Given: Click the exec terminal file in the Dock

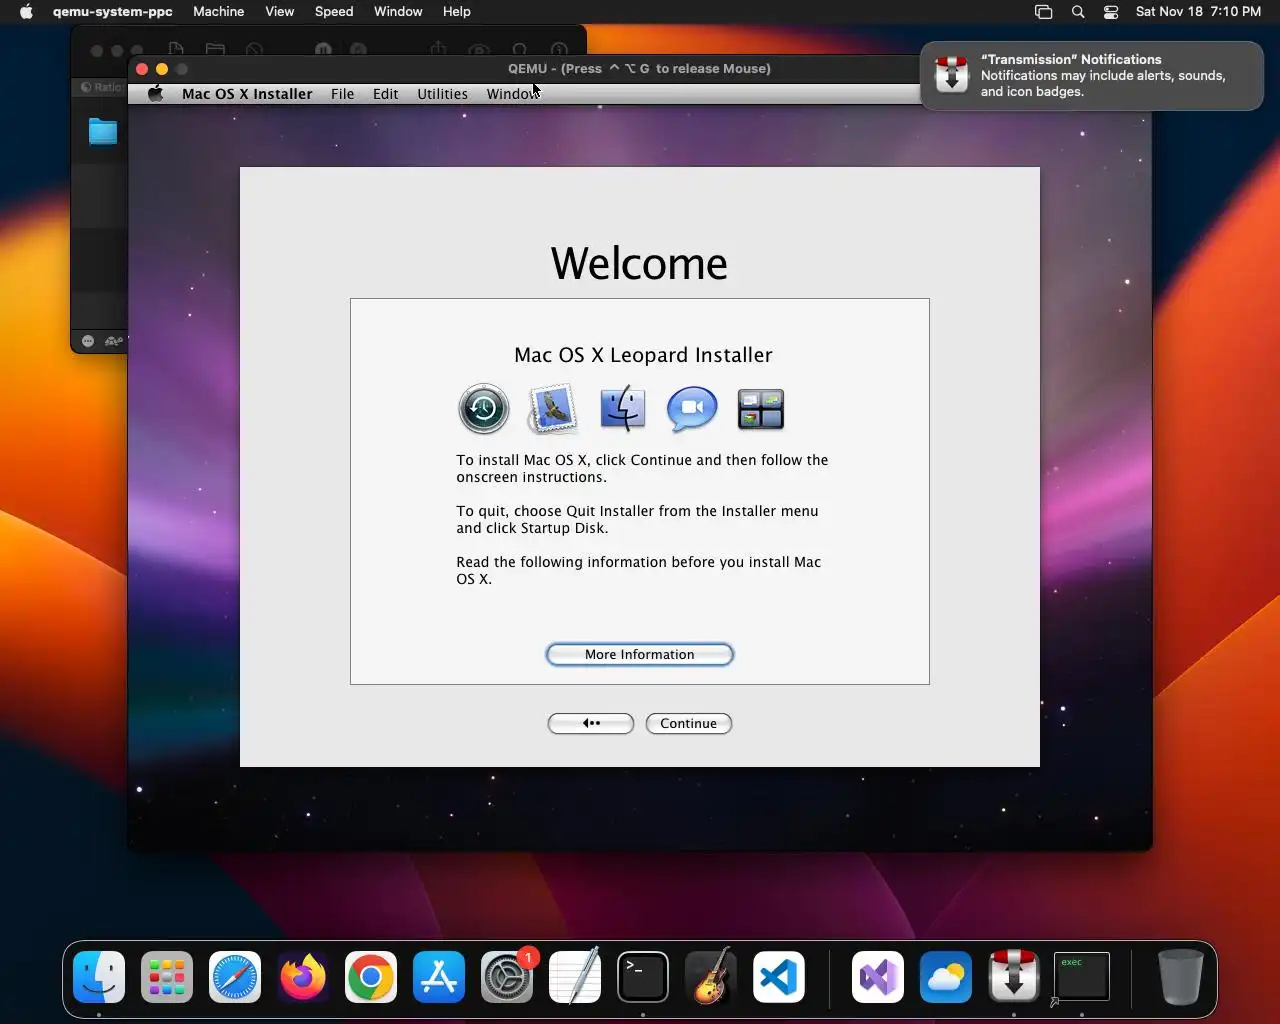Looking at the screenshot, I should click(x=1082, y=977).
